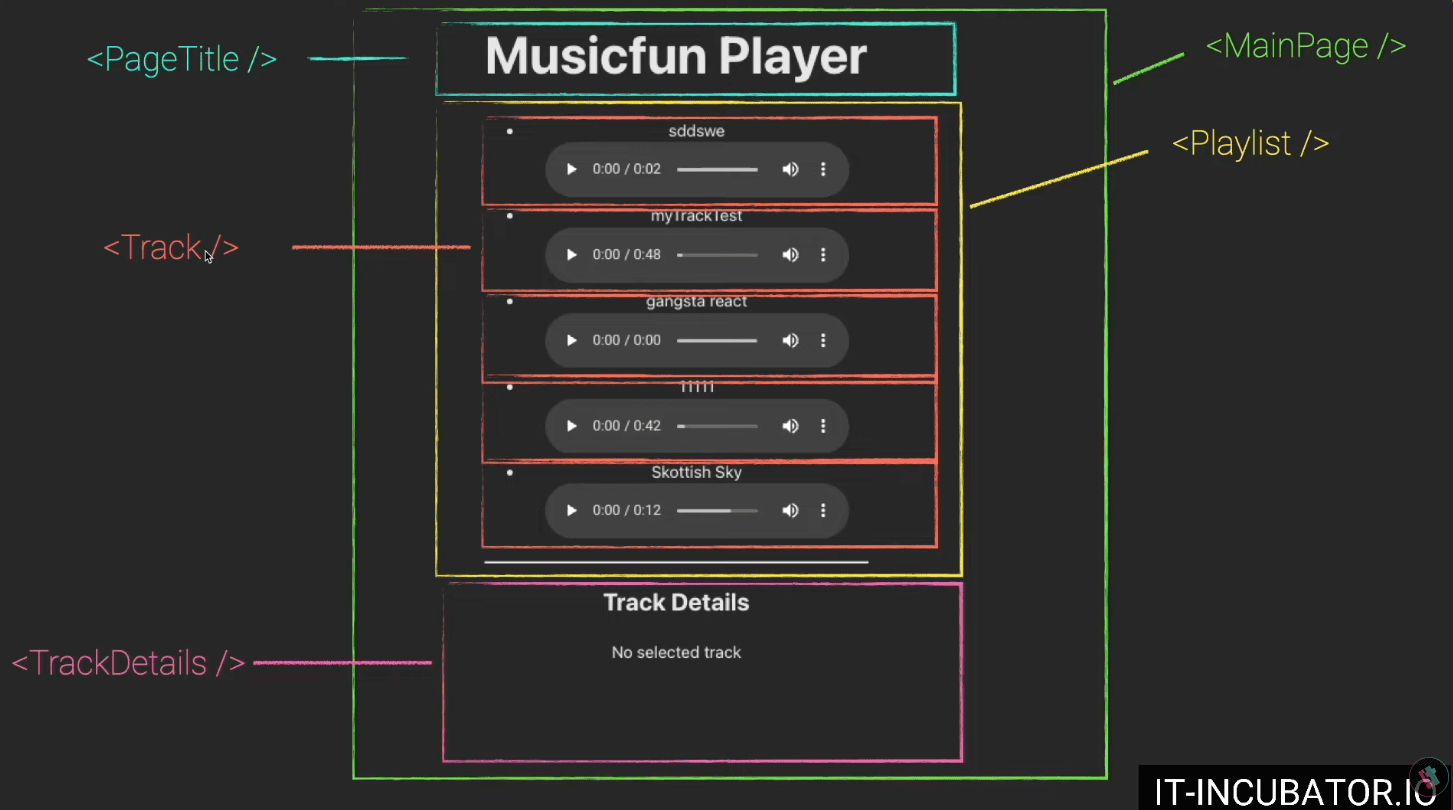The image size is (1453, 810).
Task: Select the gangsta react track title
Action: point(696,301)
